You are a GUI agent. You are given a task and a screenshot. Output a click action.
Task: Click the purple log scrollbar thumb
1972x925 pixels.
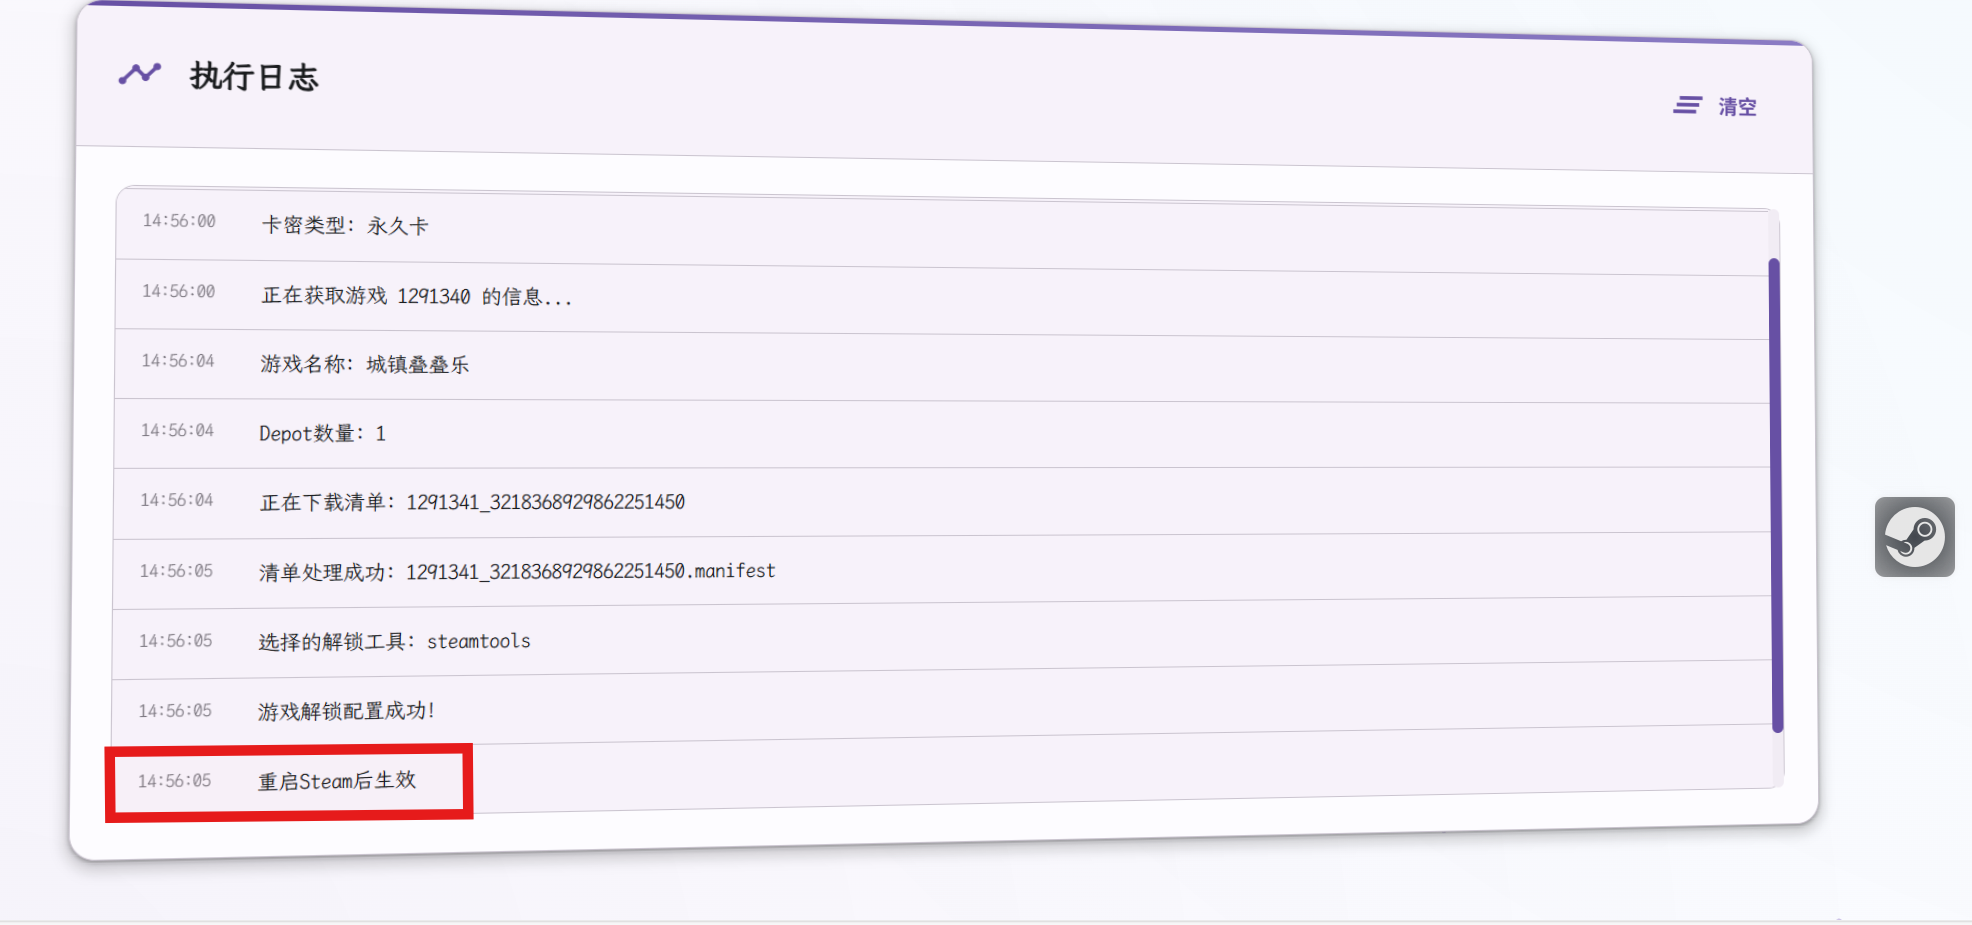pos(1776,495)
